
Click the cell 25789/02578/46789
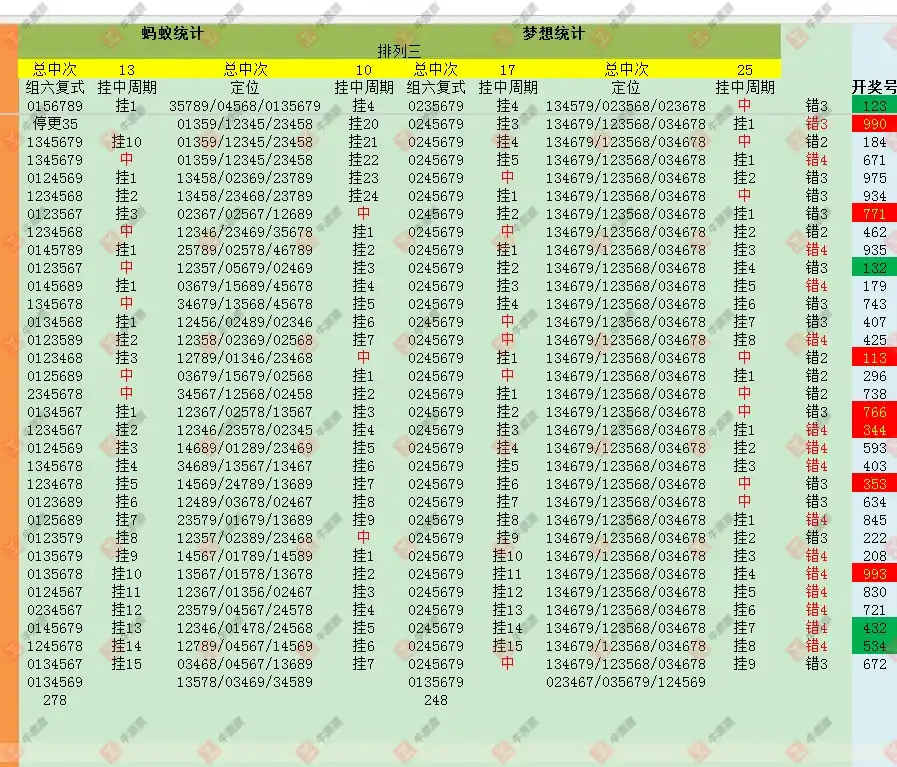(245, 250)
